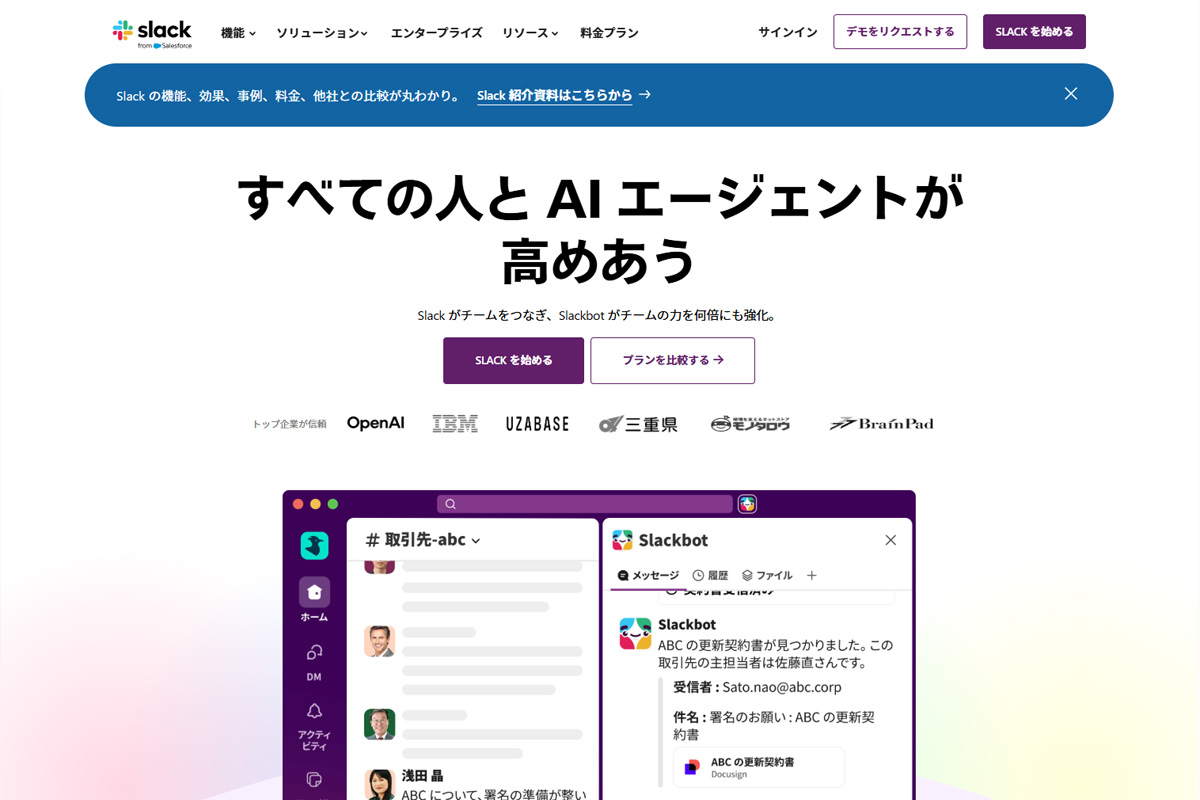Screen dimensions: 1200x800
Task: Click the files icon below アクティビティ
Action: (x=314, y=779)
